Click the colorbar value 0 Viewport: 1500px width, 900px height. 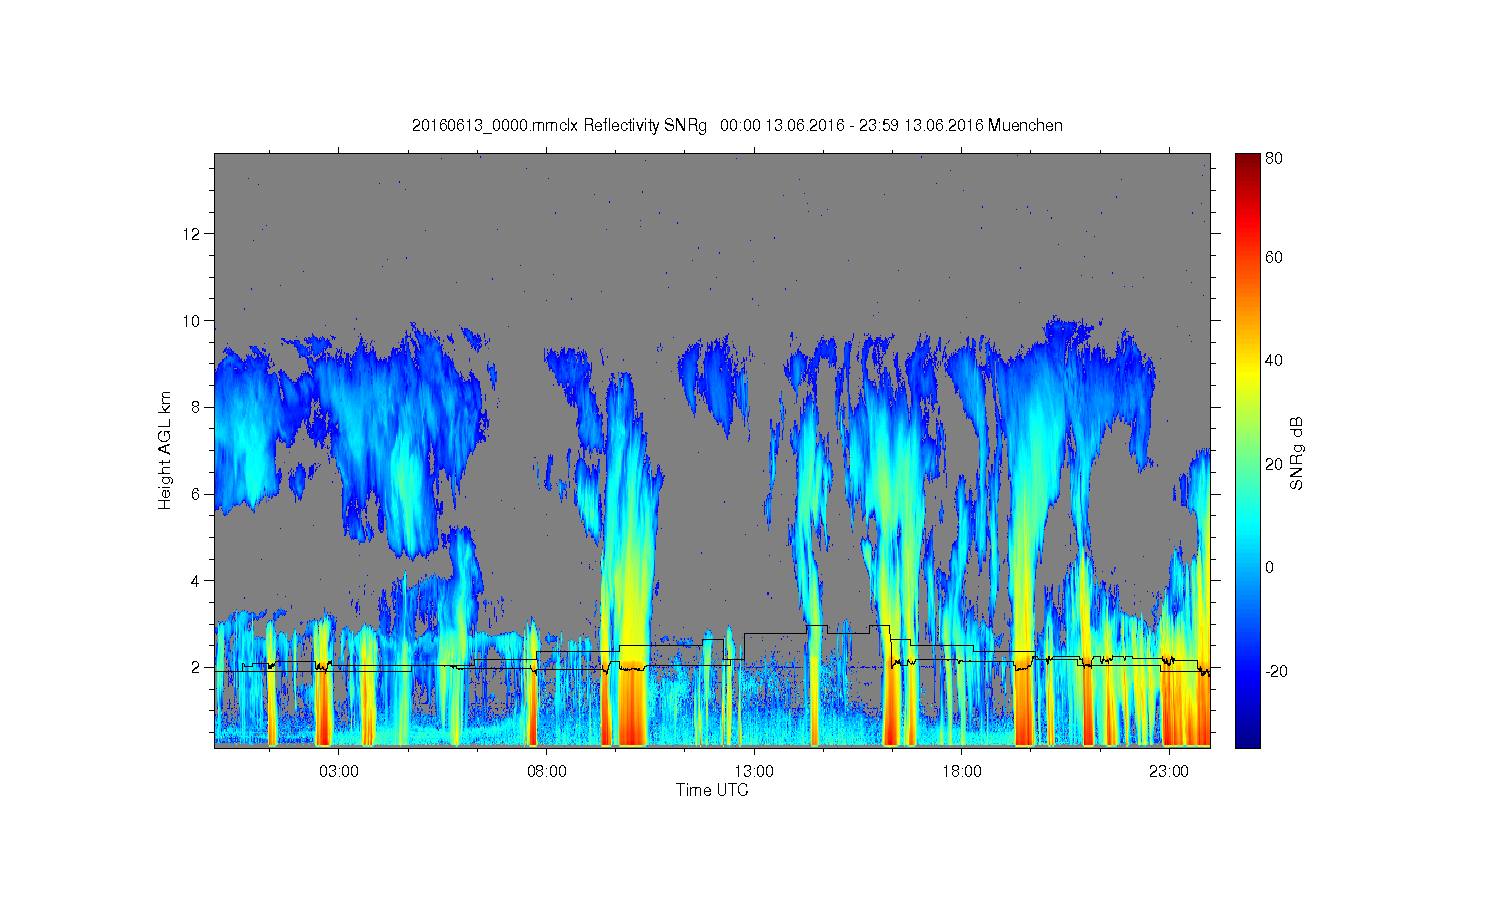click(1270, 568)
